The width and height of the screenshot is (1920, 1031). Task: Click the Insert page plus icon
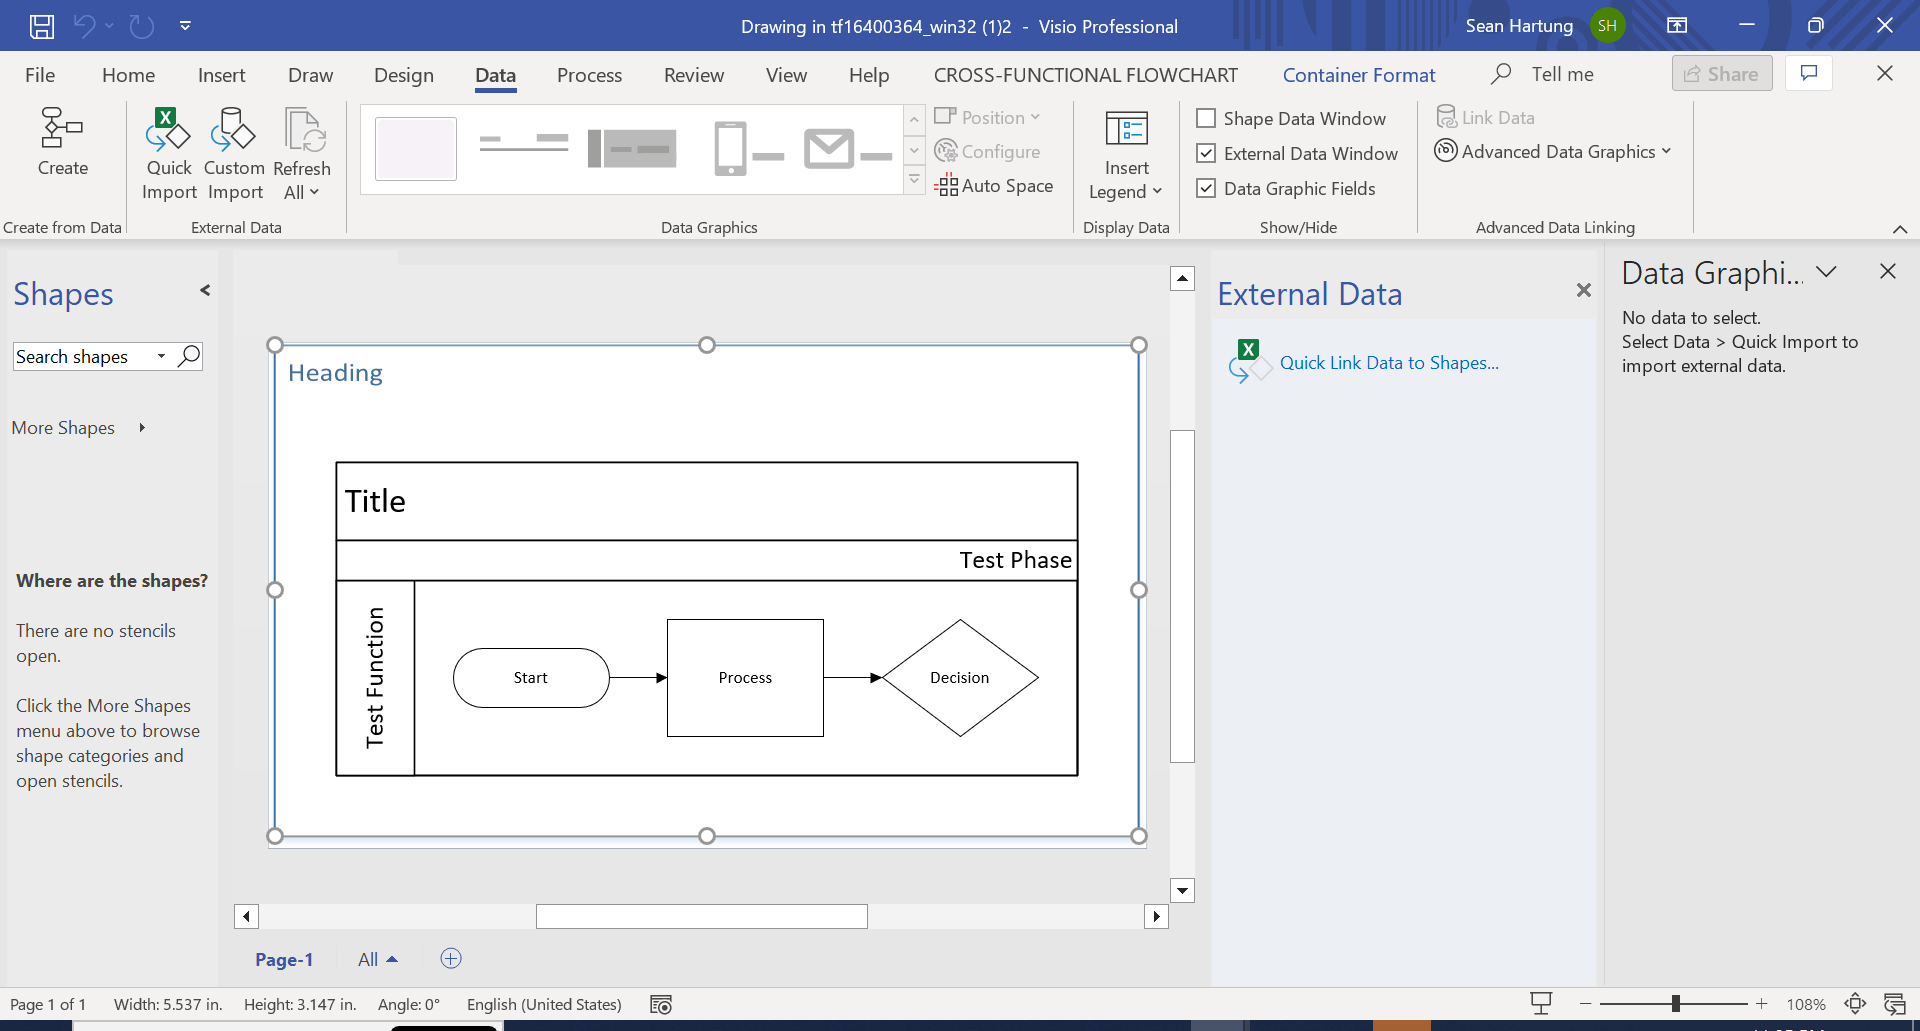451,958
